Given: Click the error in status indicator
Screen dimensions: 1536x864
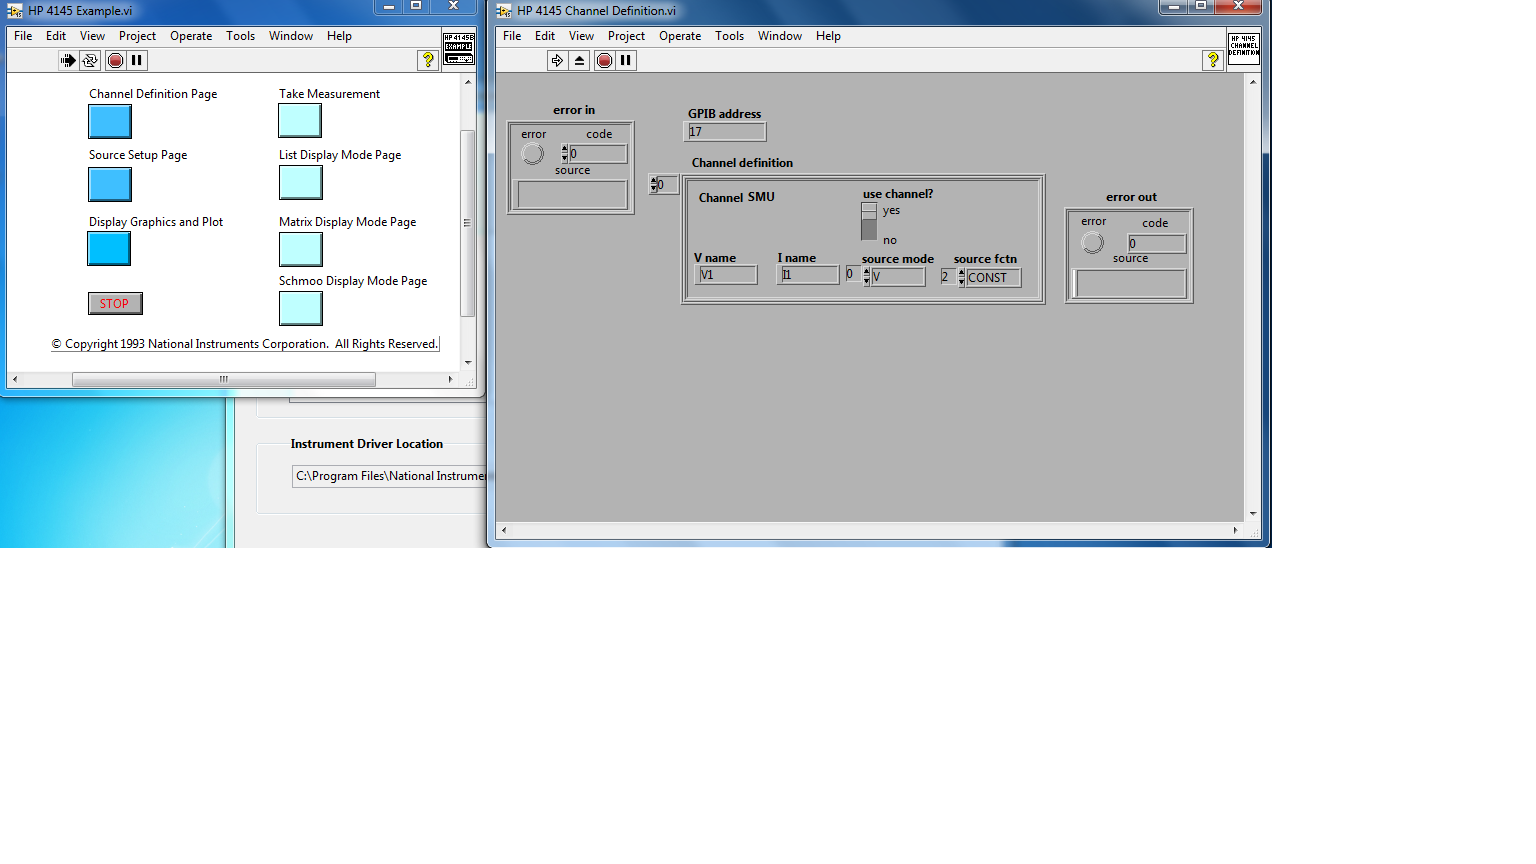Looking at the screenshot, I should 533,154.
